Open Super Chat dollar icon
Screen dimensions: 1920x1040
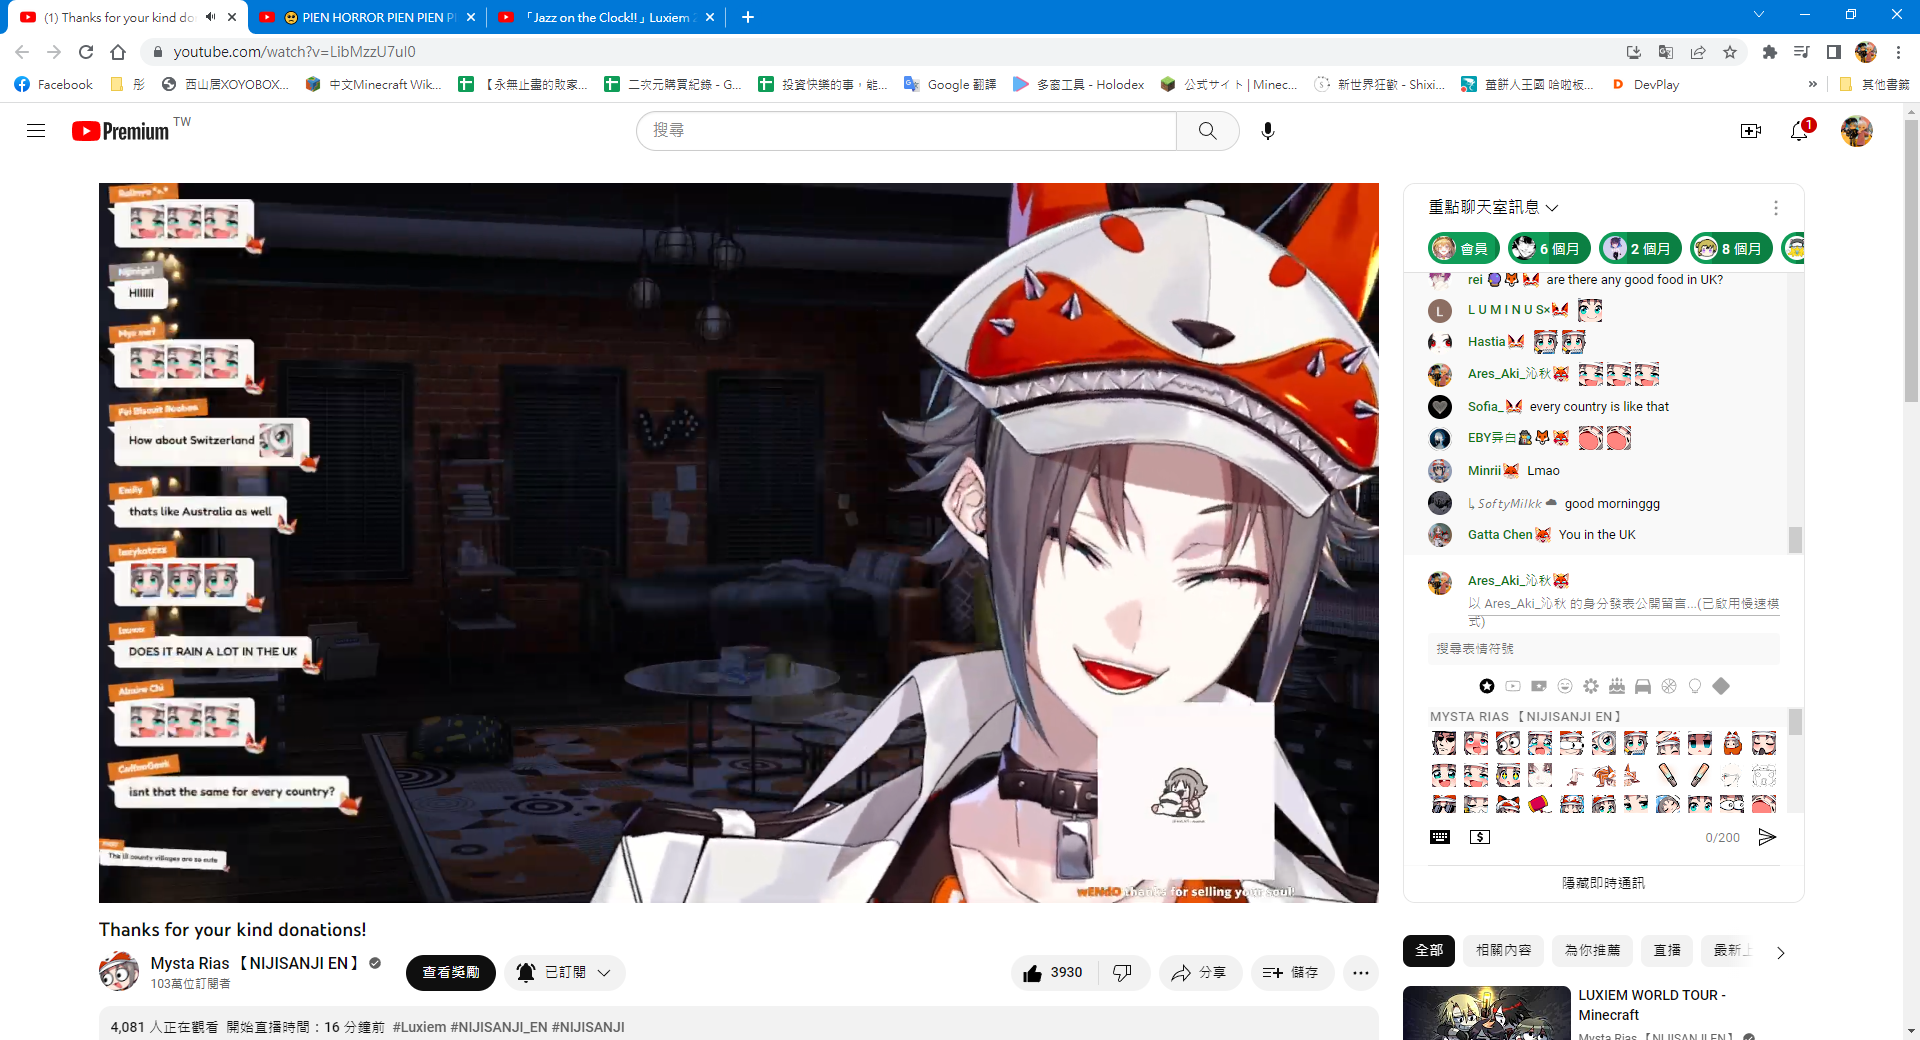pyautogui.click(x=1480, y=837)
